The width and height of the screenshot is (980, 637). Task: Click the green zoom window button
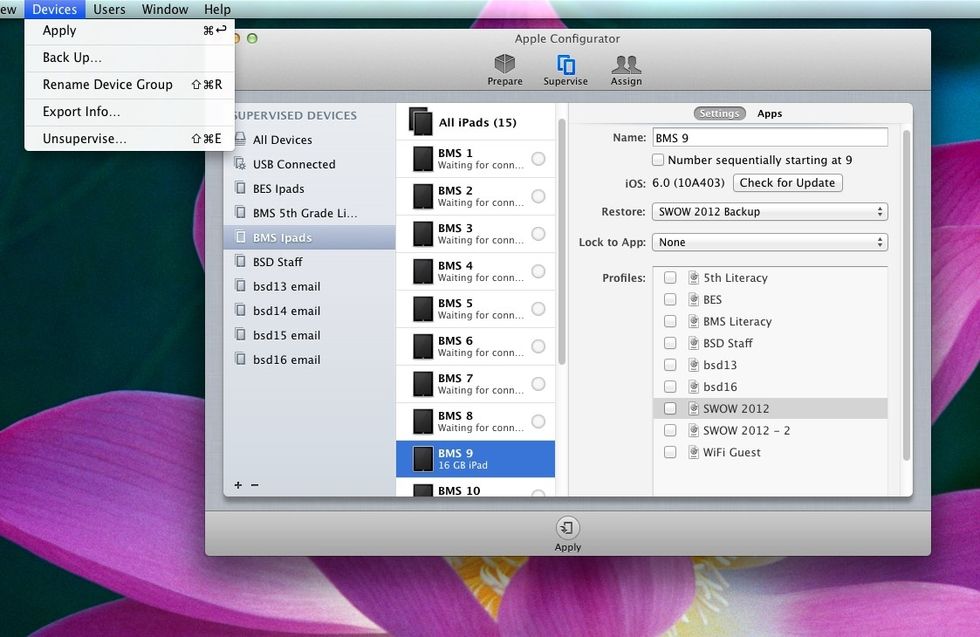click(x=252, y=38)
